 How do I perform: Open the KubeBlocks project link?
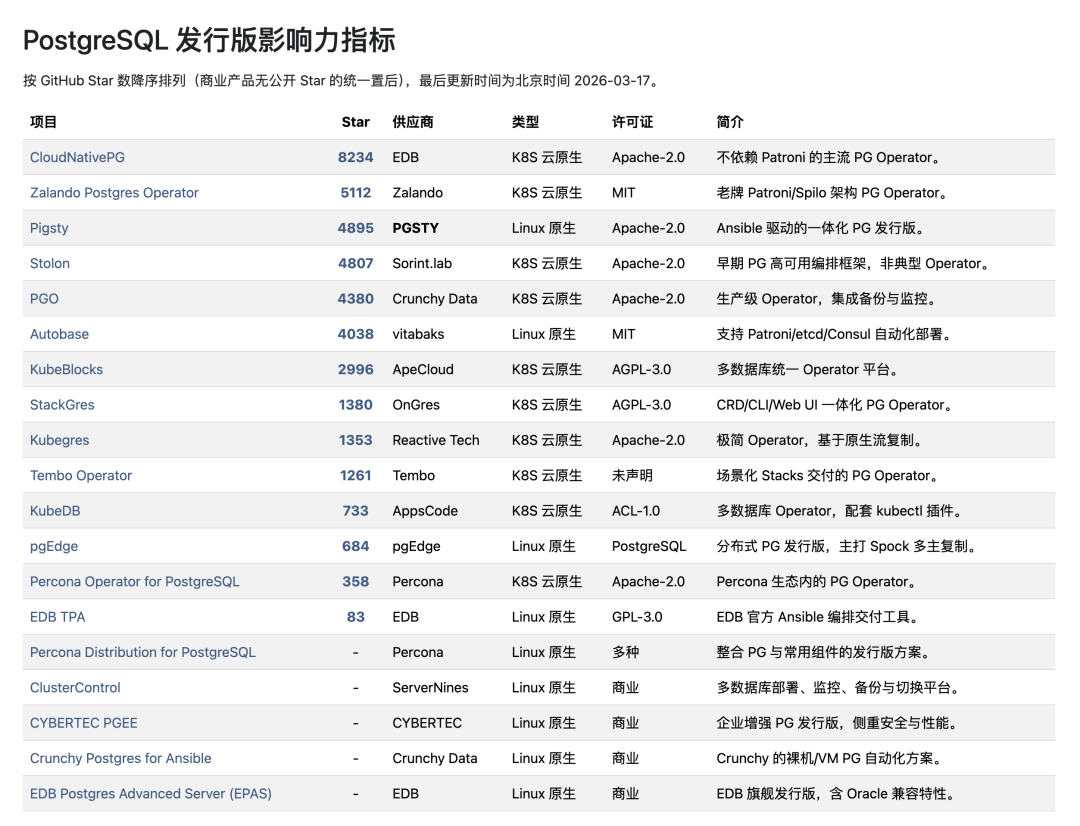[x=65, y=369]
